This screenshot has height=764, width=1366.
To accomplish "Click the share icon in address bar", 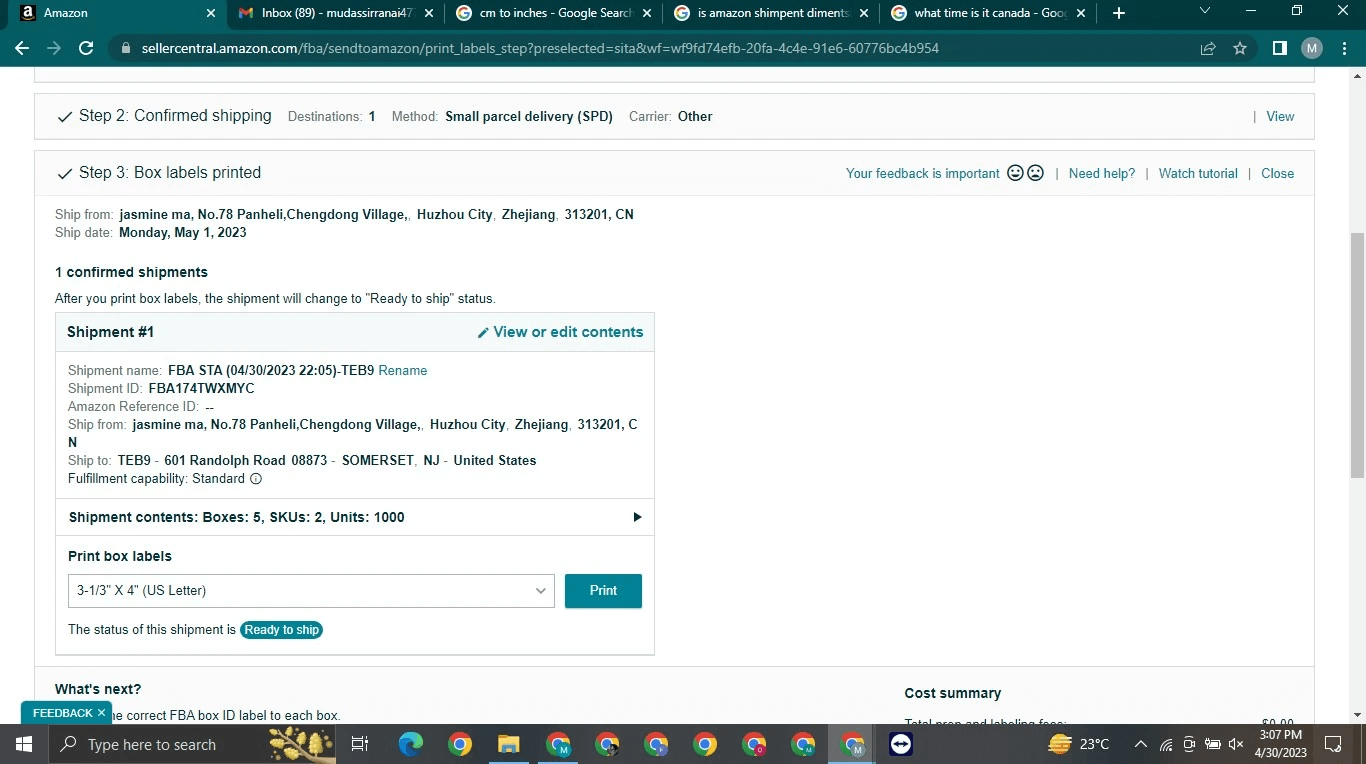I will coord(1208,48).
